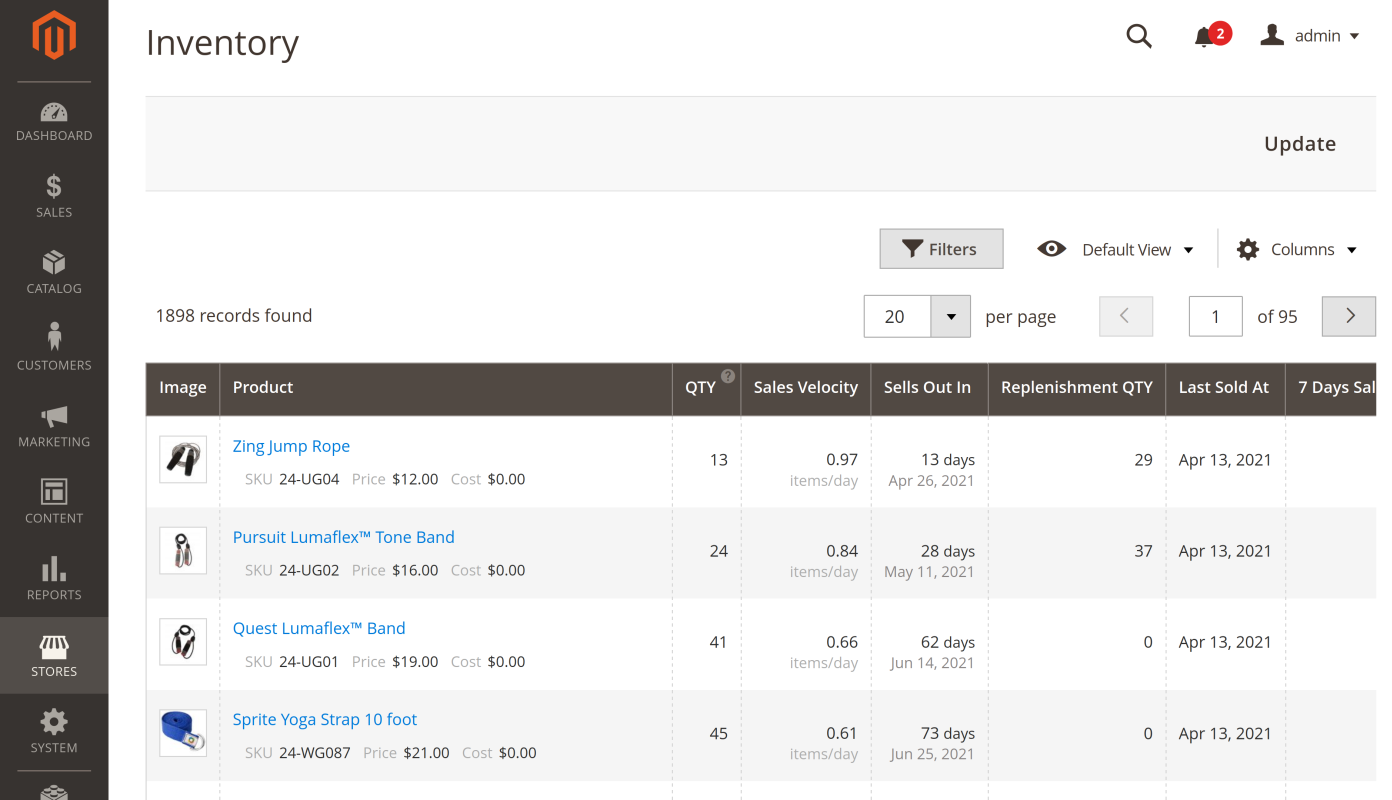
Task: Open the notifications bell icon
Action: (1204, 37)
